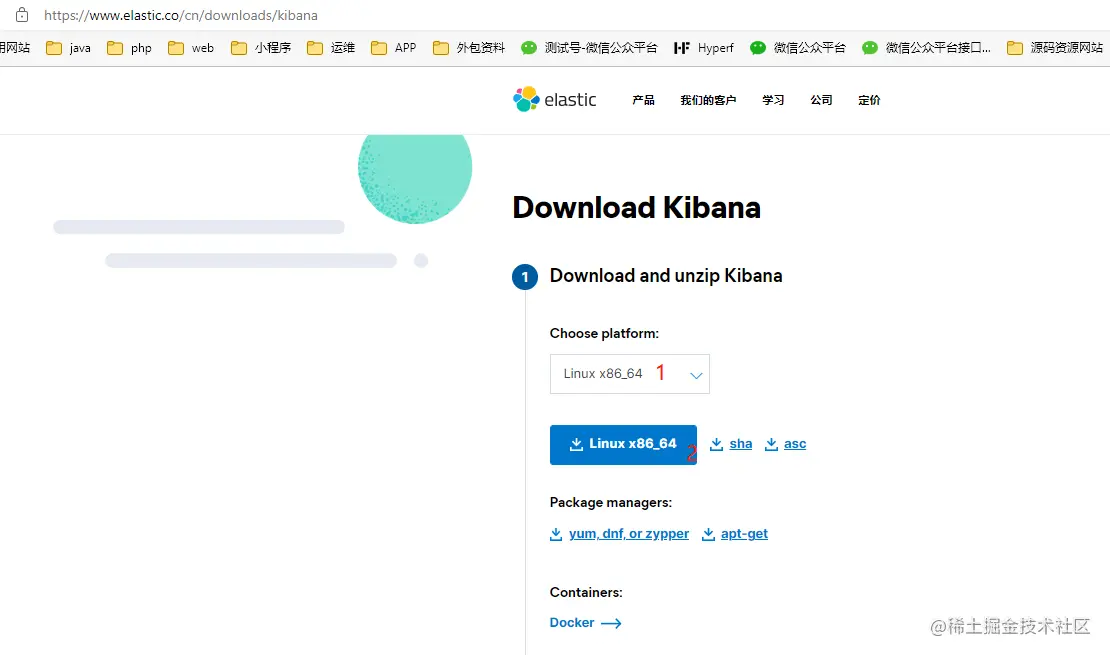
Task: Download the asc signature file
Action: coord(786,444)
